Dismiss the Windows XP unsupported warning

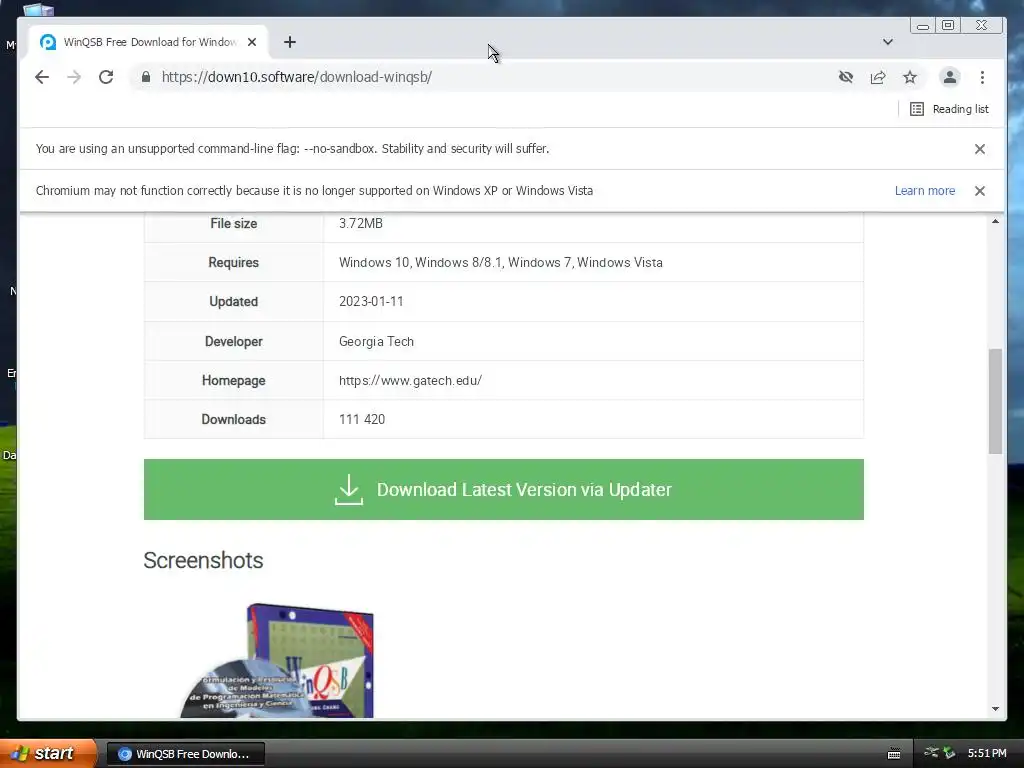click(980, 191)
